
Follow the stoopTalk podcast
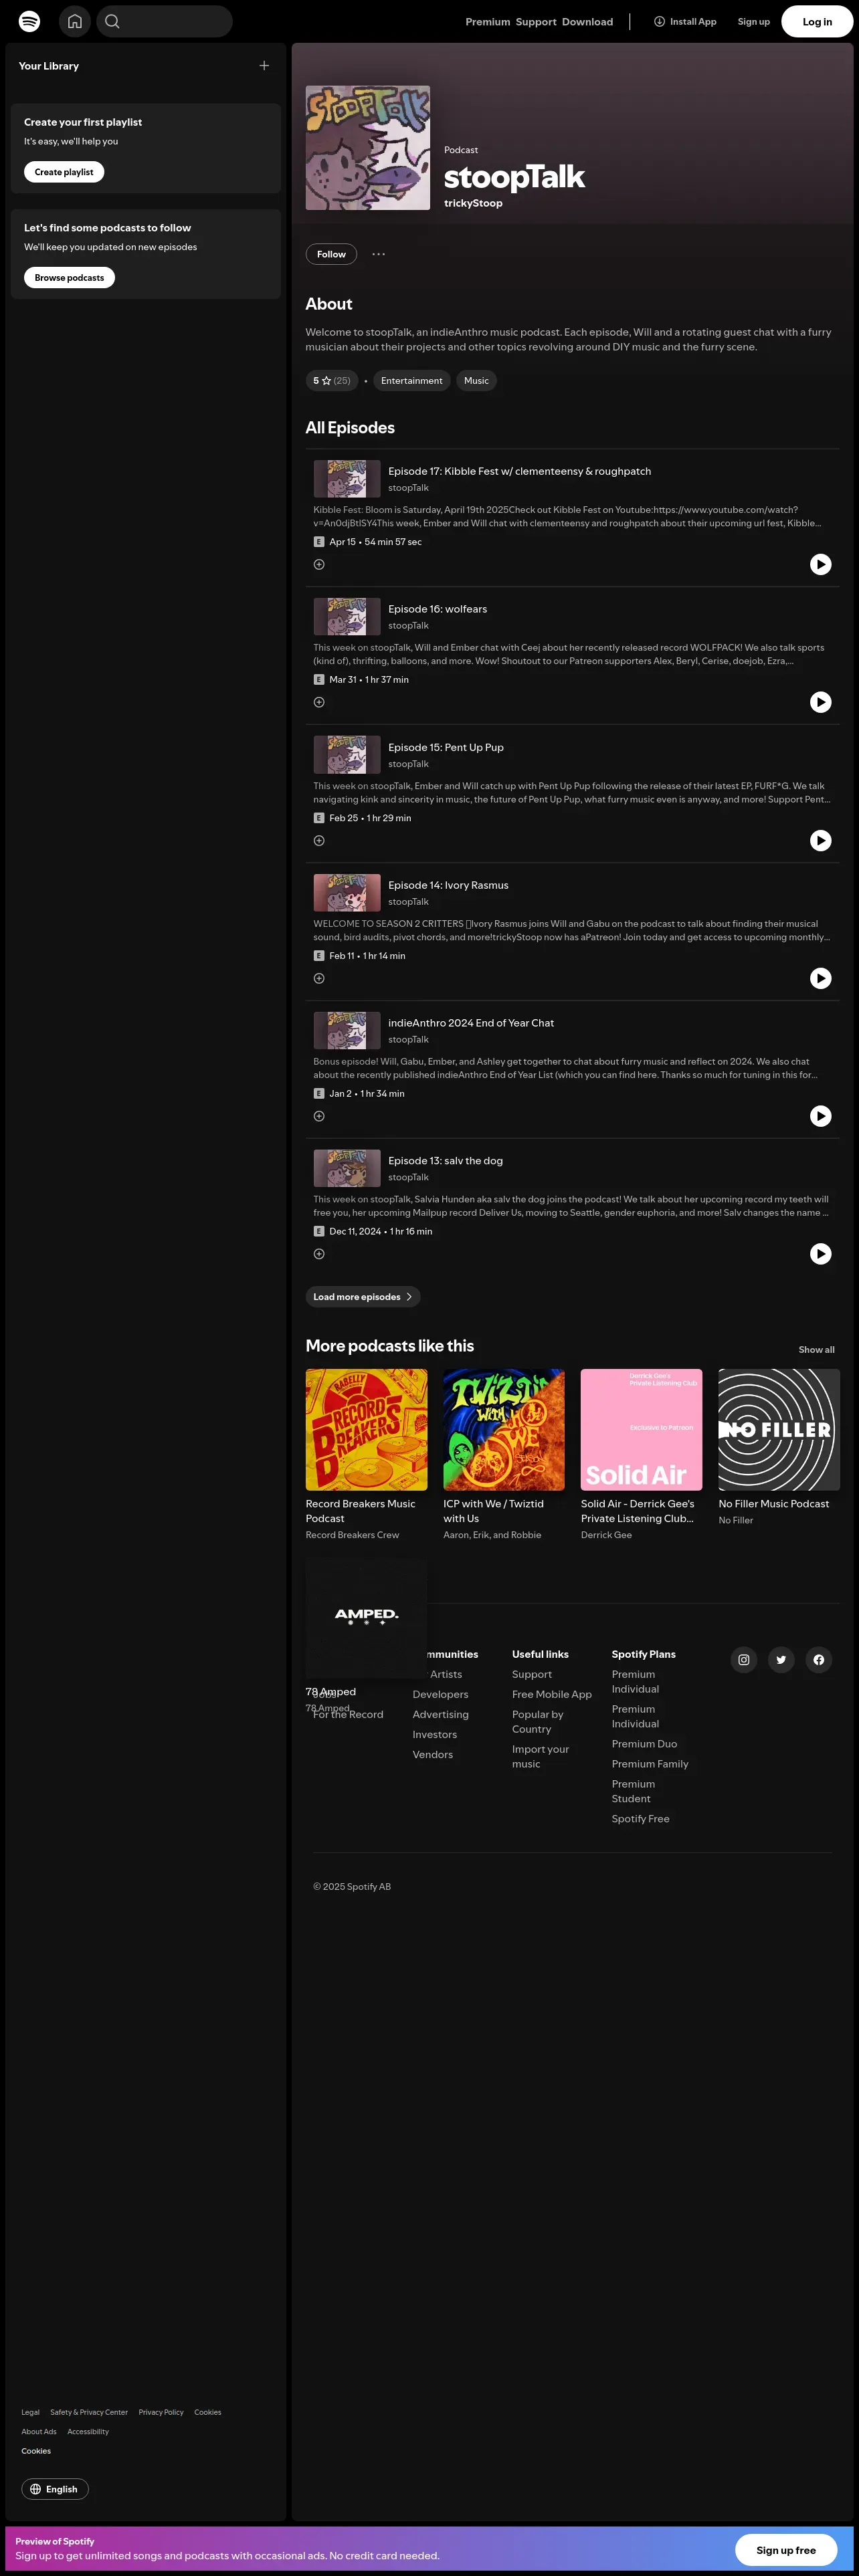coord(331,254)
